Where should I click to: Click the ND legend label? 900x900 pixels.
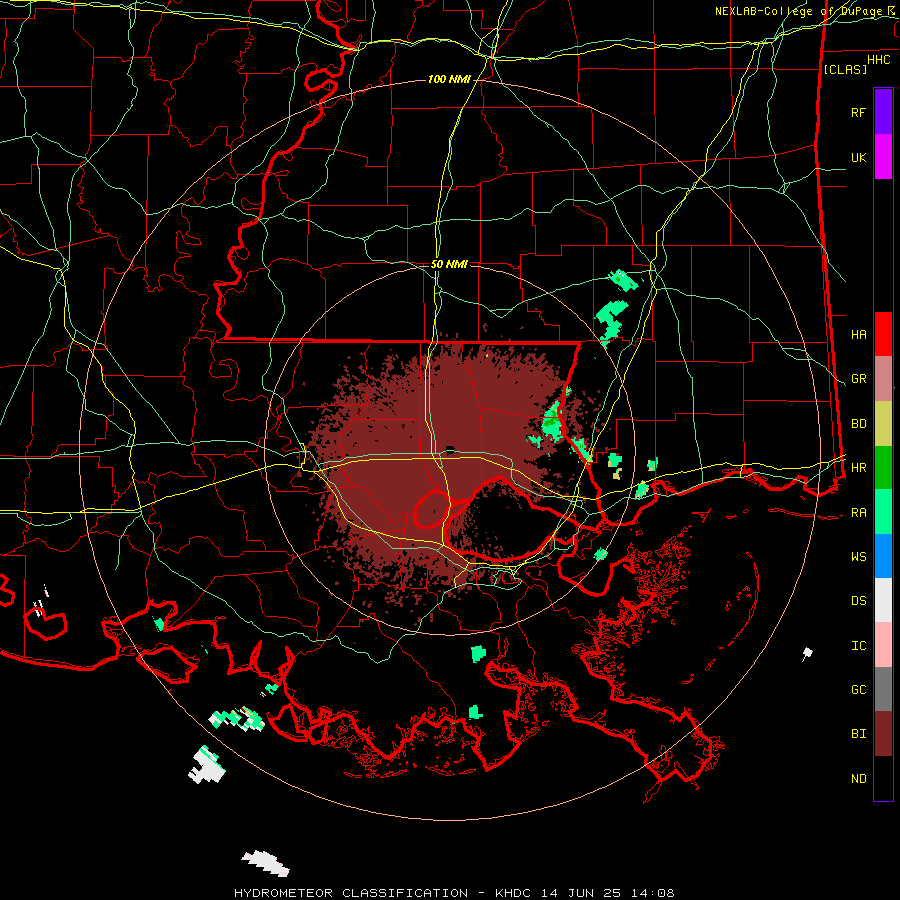pyautogui.click(x=858, y=778)
